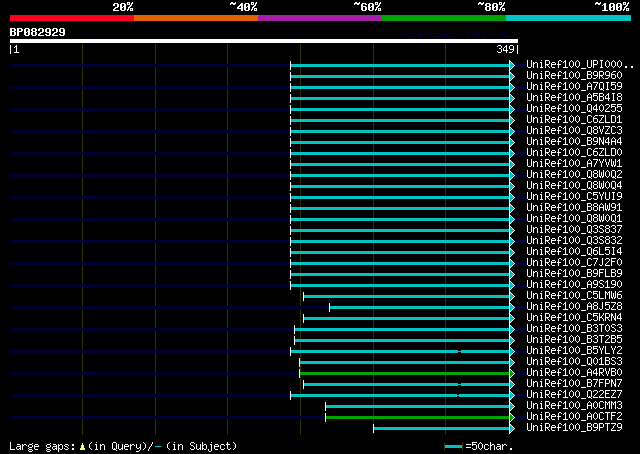This screenshot has width=640, height=454.
Task: Select the UniRef100_A0CTF2 label
Action: pos(574,417)
